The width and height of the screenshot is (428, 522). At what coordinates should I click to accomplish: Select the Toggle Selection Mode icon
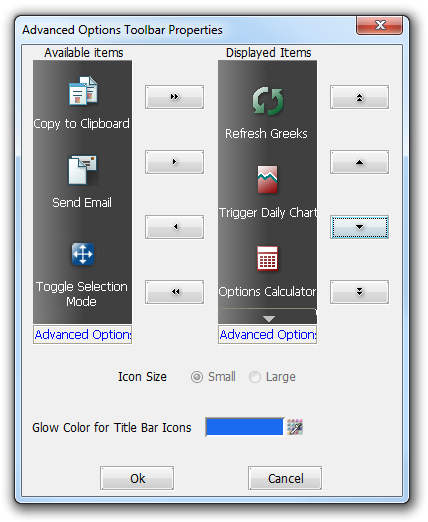(x=83, y=254)
